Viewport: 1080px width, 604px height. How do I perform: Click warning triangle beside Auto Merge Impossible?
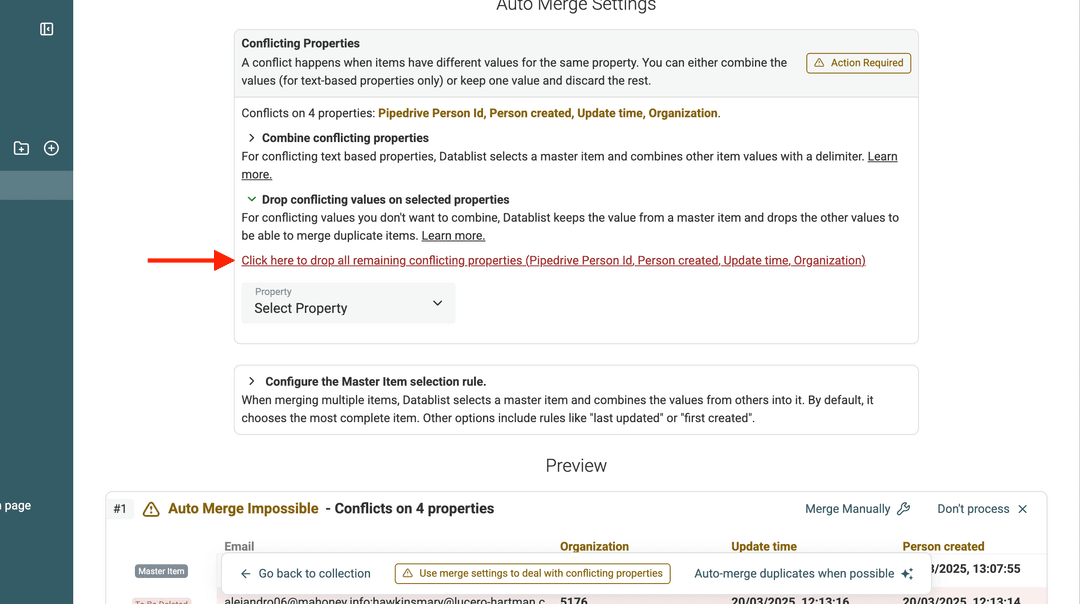click(151, 508)
